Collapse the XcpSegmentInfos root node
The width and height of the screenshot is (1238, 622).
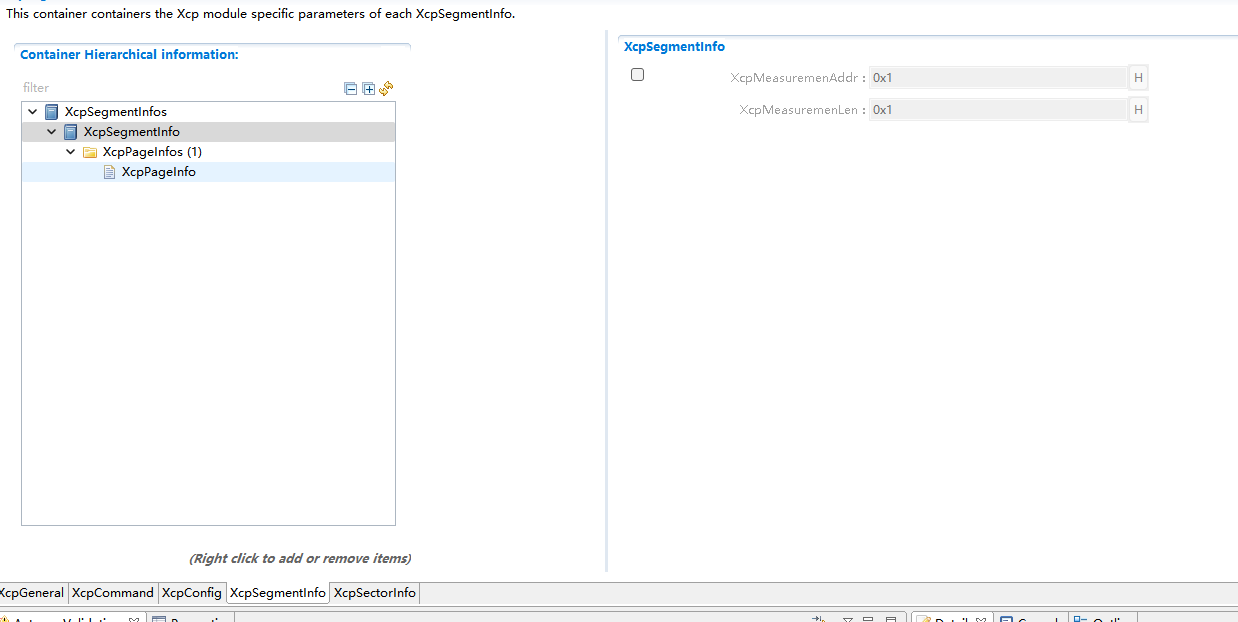coord(33,112)
